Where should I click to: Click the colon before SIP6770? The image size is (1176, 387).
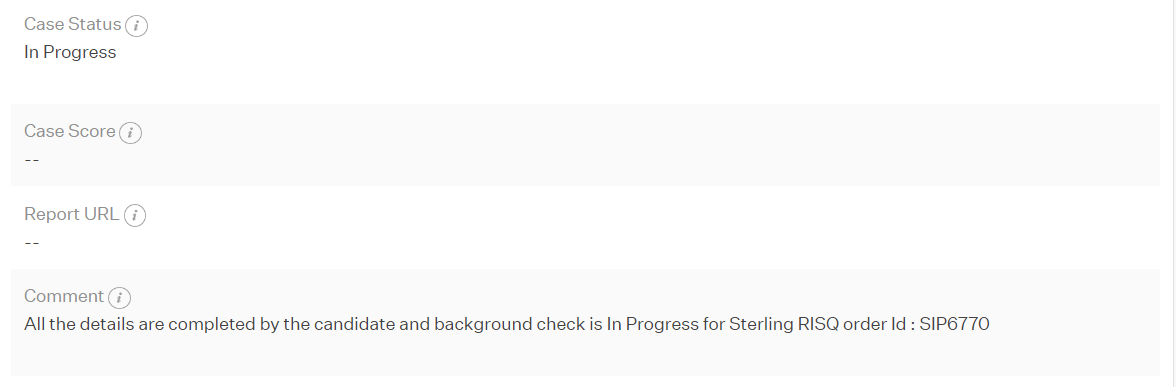(x=912, y=326)
